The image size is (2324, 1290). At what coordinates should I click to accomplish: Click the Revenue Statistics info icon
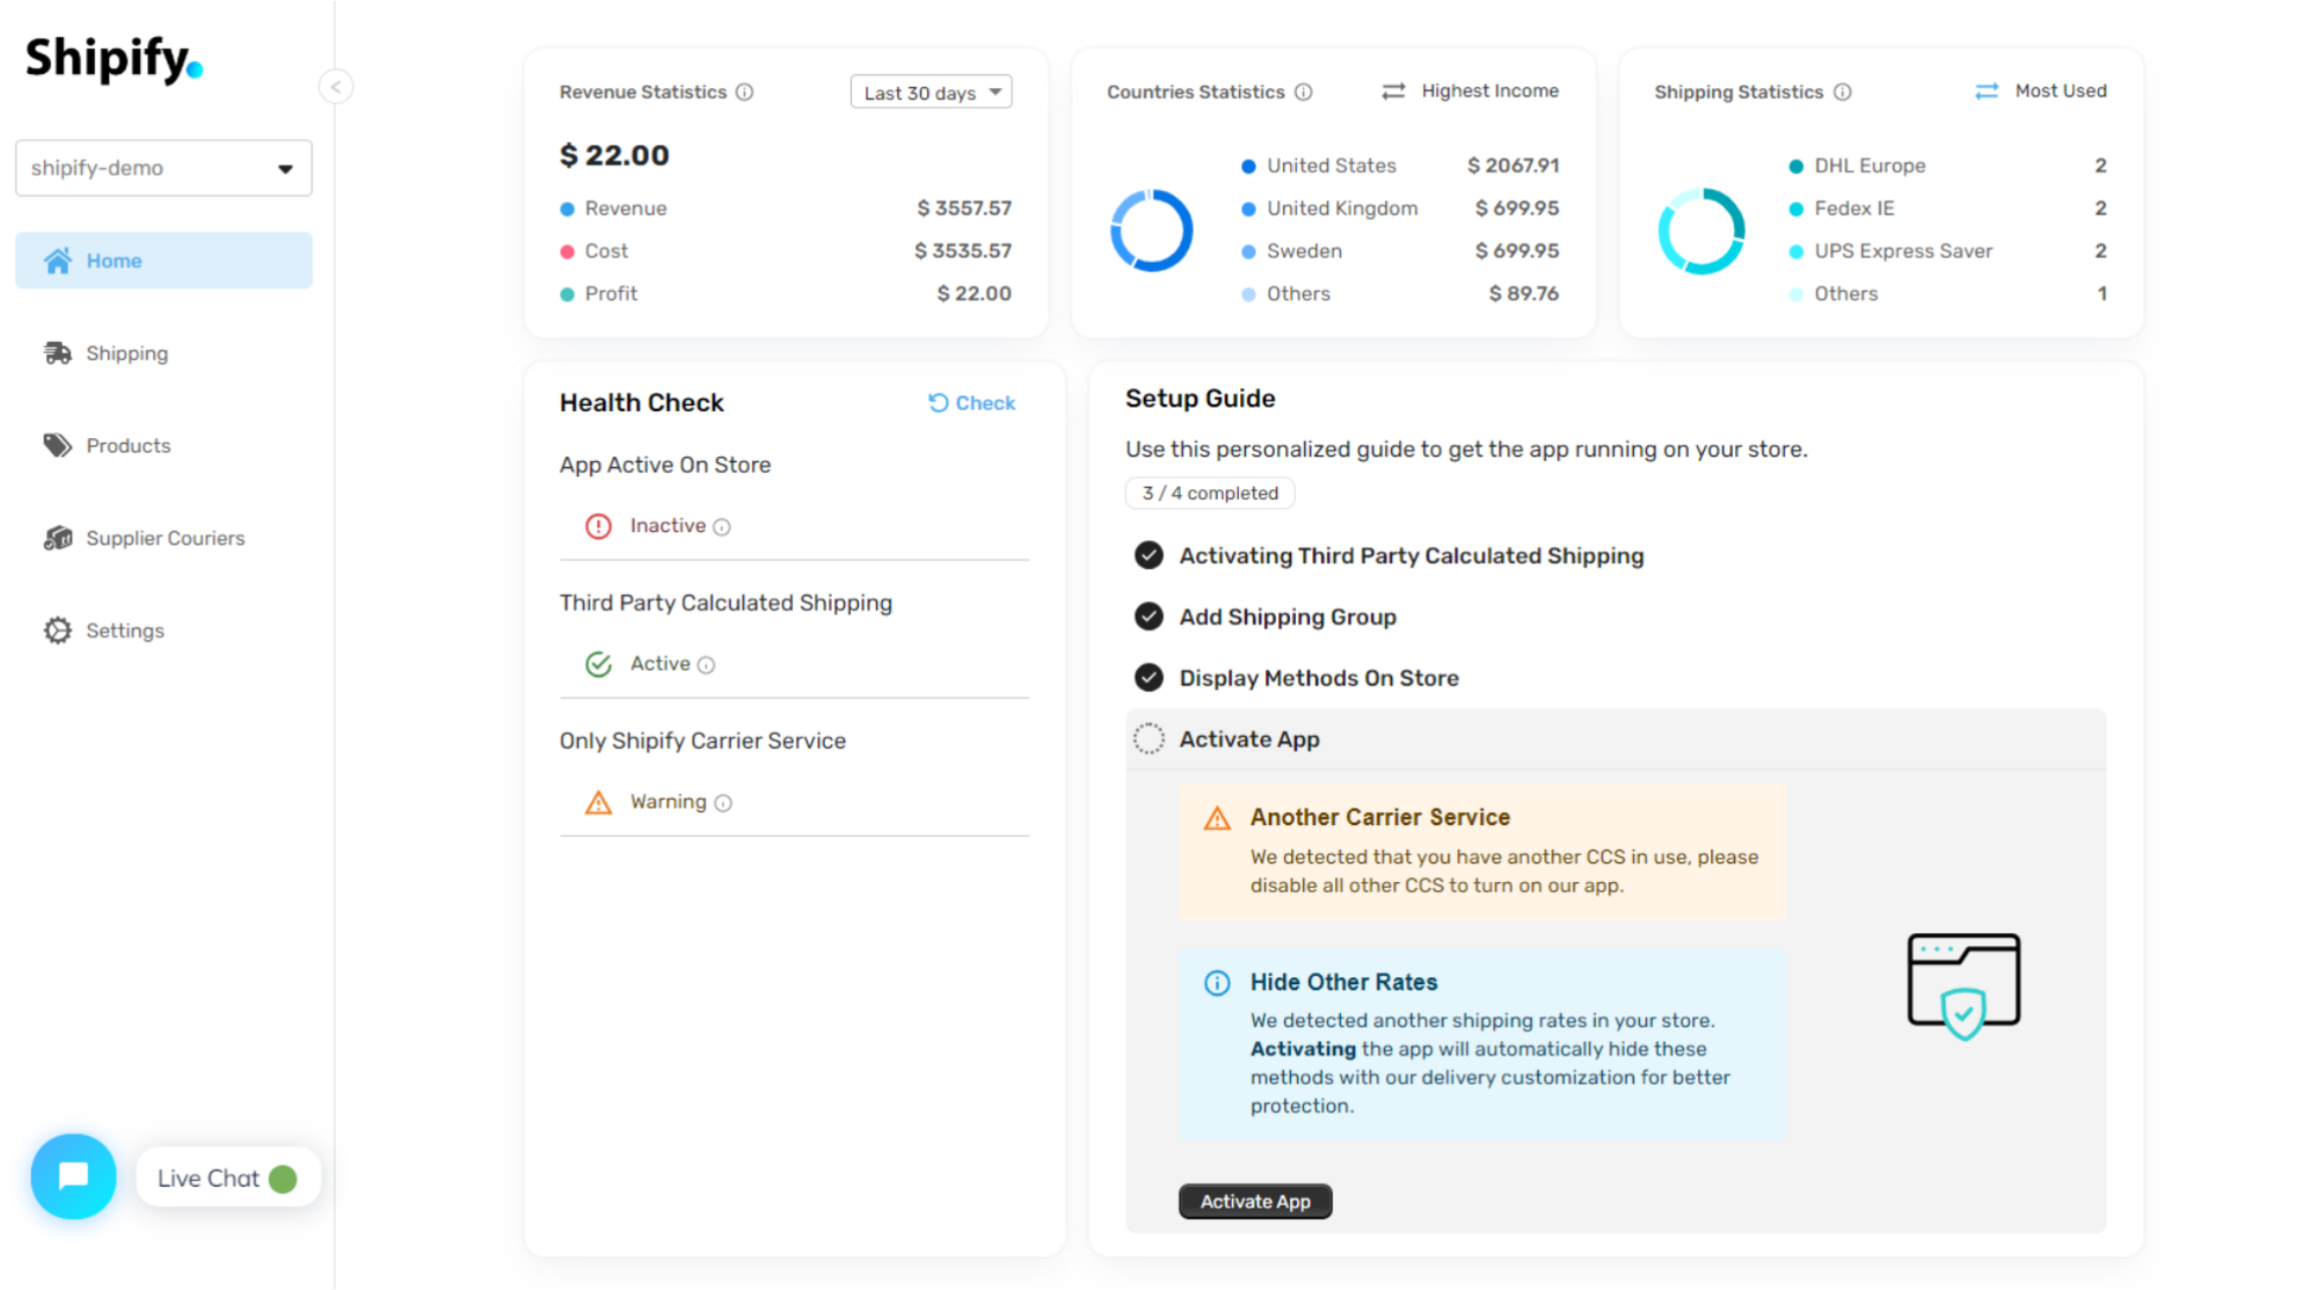(745, 92)
